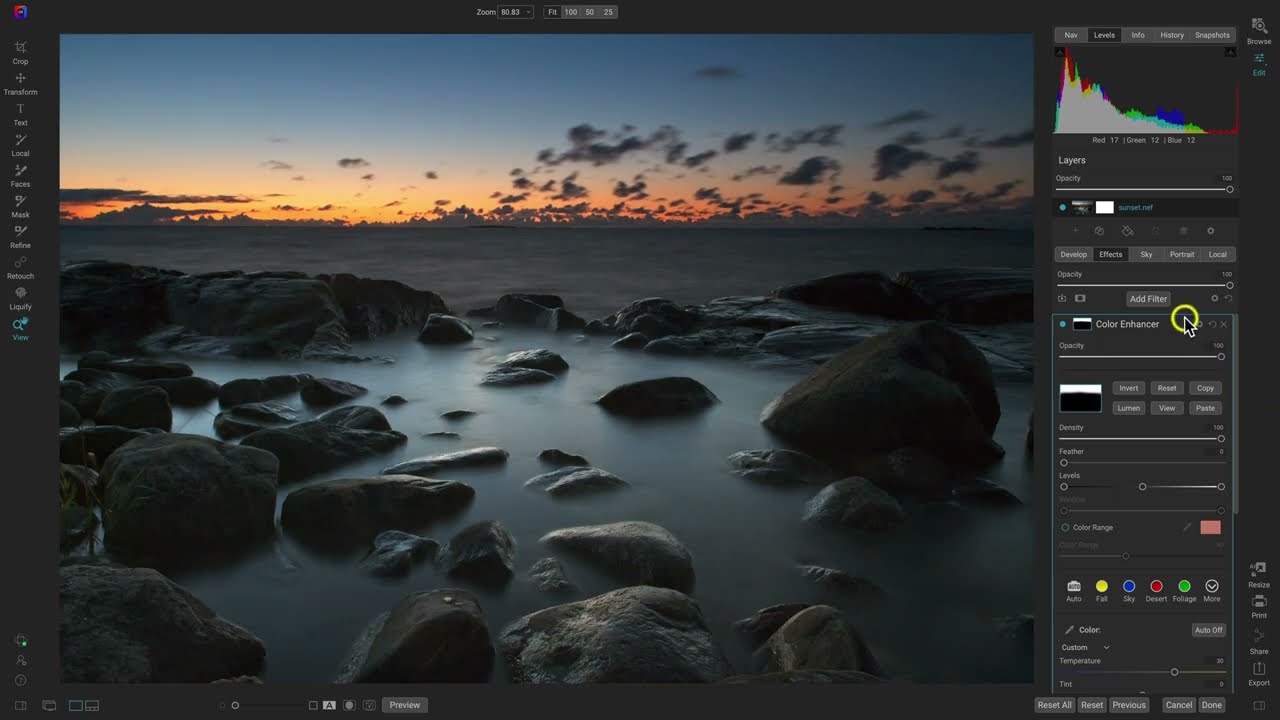Click the Done button
The image size is (1280, 720).
pos(1211,705)
